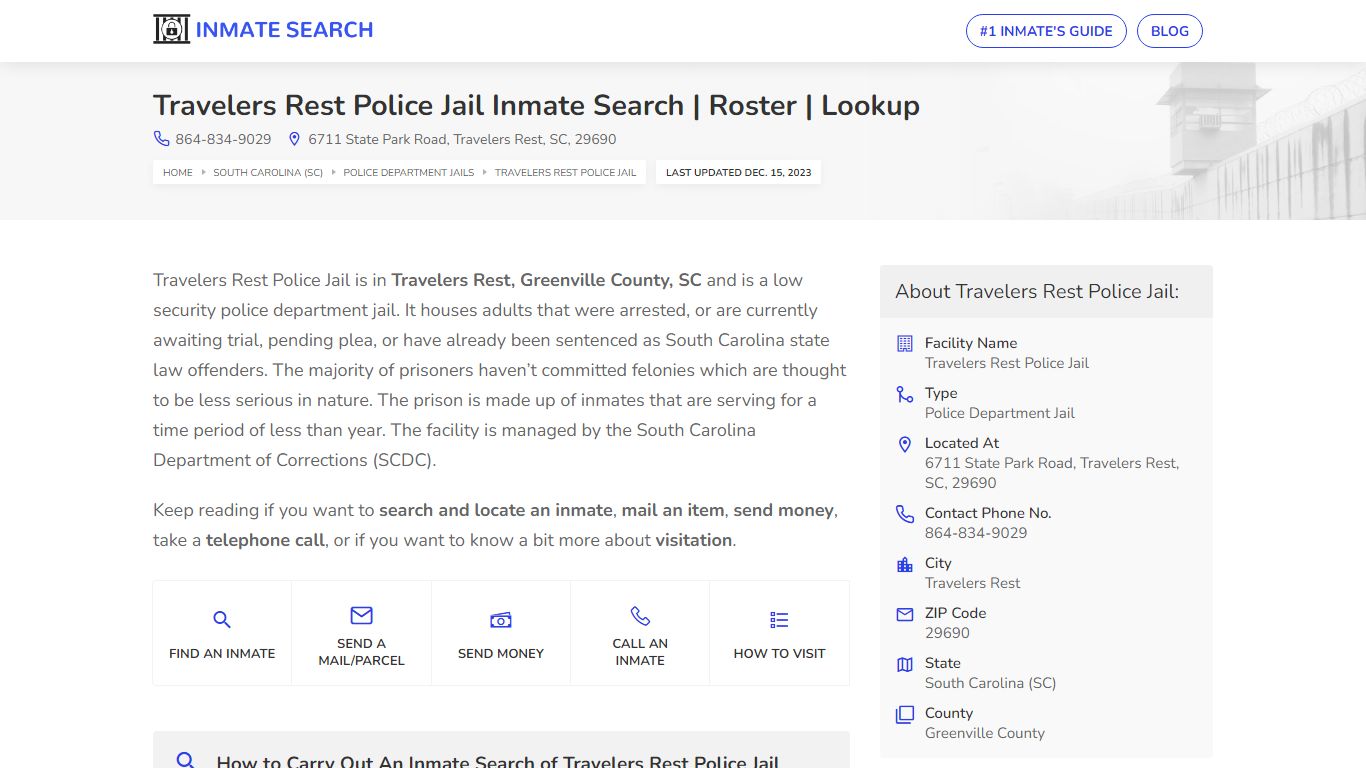Click the envelope icon above Send a Mail/Parcel
Viewport: 1366px width, 768px height.
click(361, 615)
